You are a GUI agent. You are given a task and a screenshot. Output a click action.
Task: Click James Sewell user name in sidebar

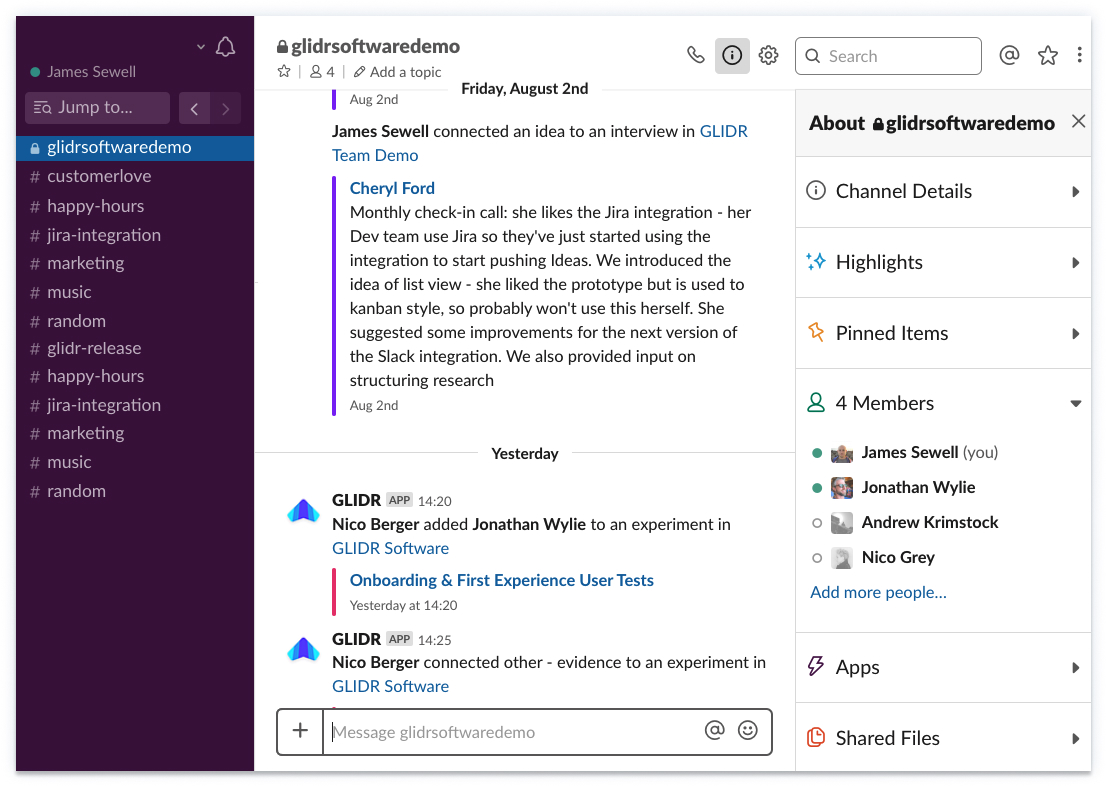[91, 72]
